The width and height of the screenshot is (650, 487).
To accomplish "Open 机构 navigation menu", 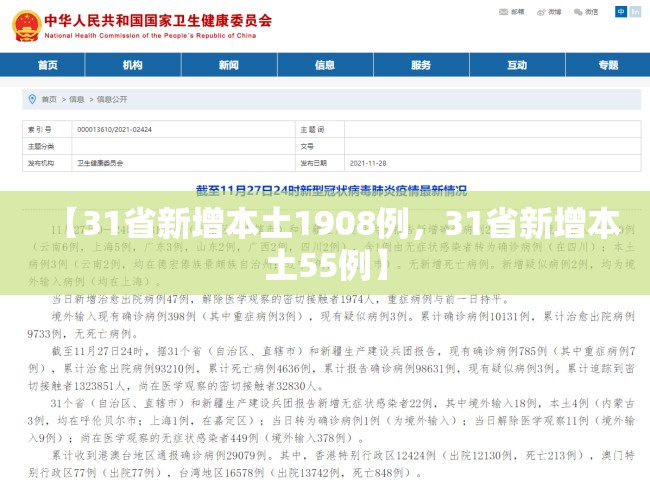I will (133, 65).
